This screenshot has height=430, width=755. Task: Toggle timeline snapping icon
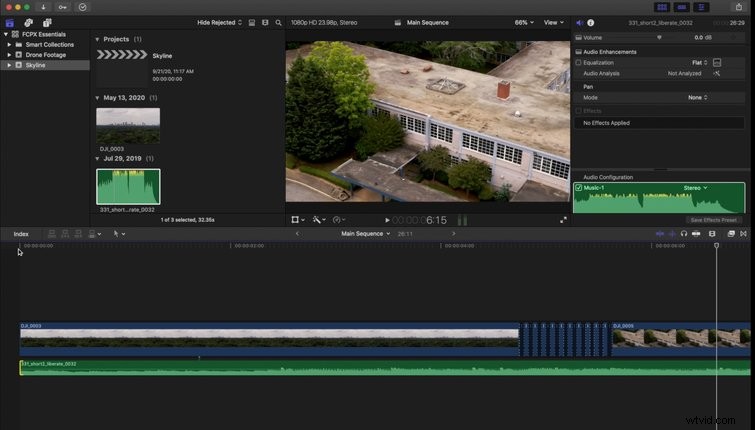(696, 234)
